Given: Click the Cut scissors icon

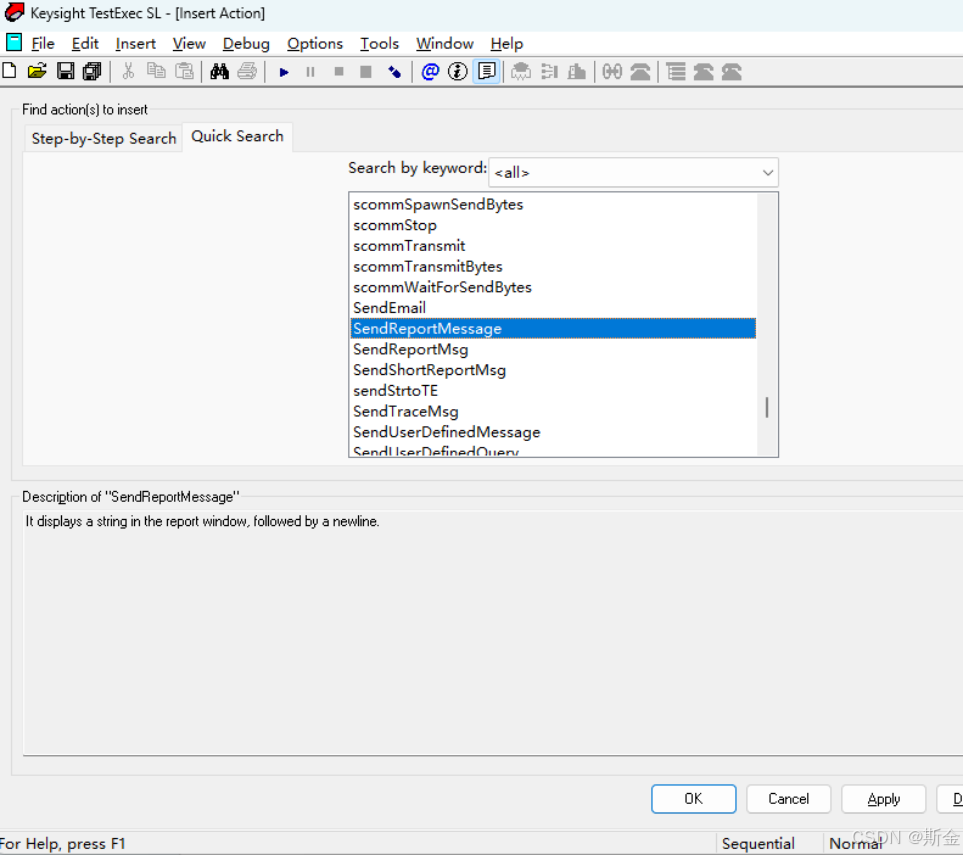Looking at the screenshot, I should coord(128,71).
